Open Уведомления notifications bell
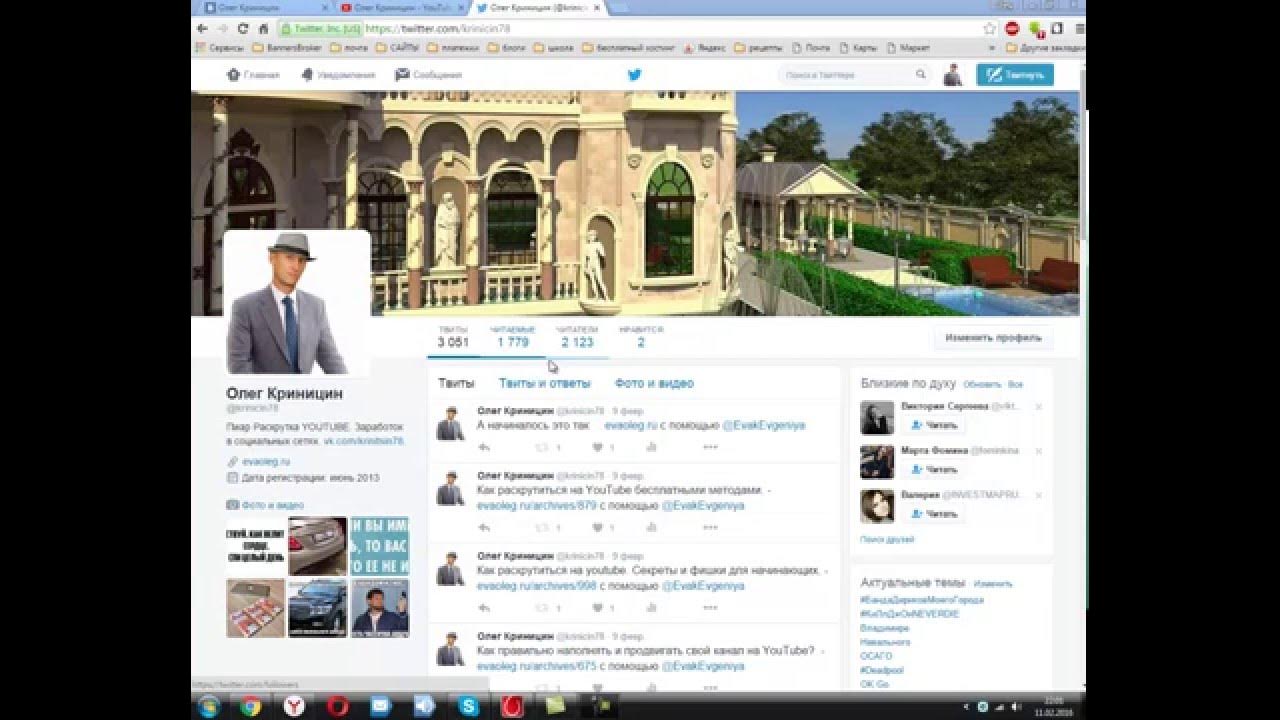Image resolution: width=1280 pixels, height=720 pixels. click(337, 75)
